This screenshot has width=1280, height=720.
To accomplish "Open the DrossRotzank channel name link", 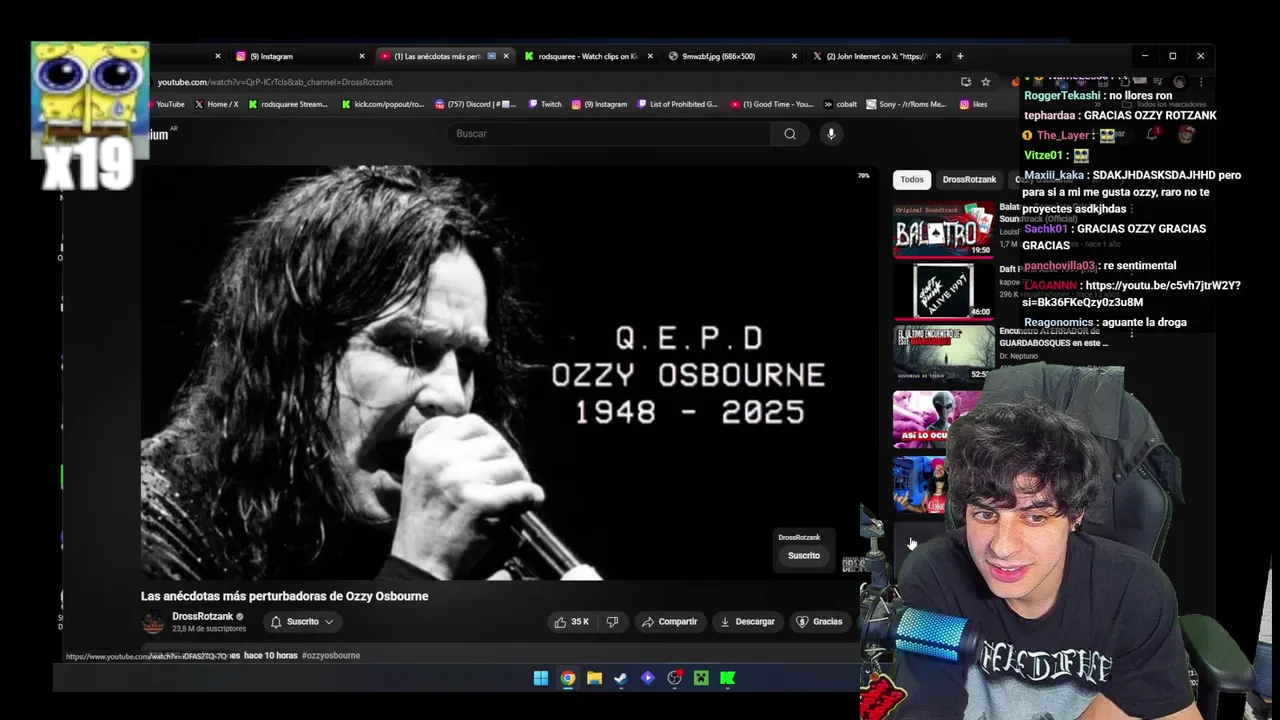I will 202,617.
